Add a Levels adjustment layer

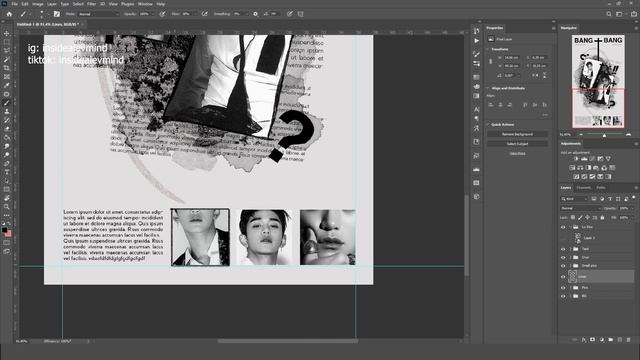(x=584, y=158)
